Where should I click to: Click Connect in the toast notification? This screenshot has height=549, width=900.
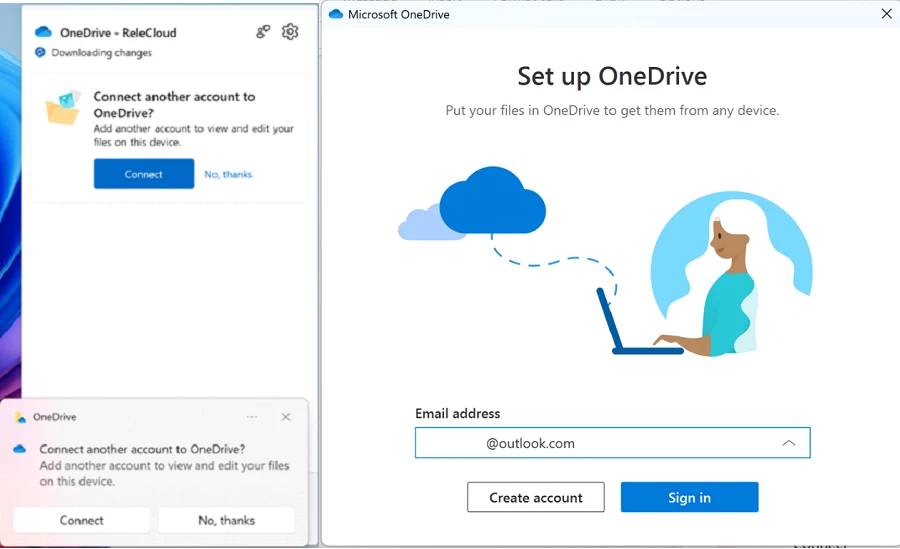point(82,520)
